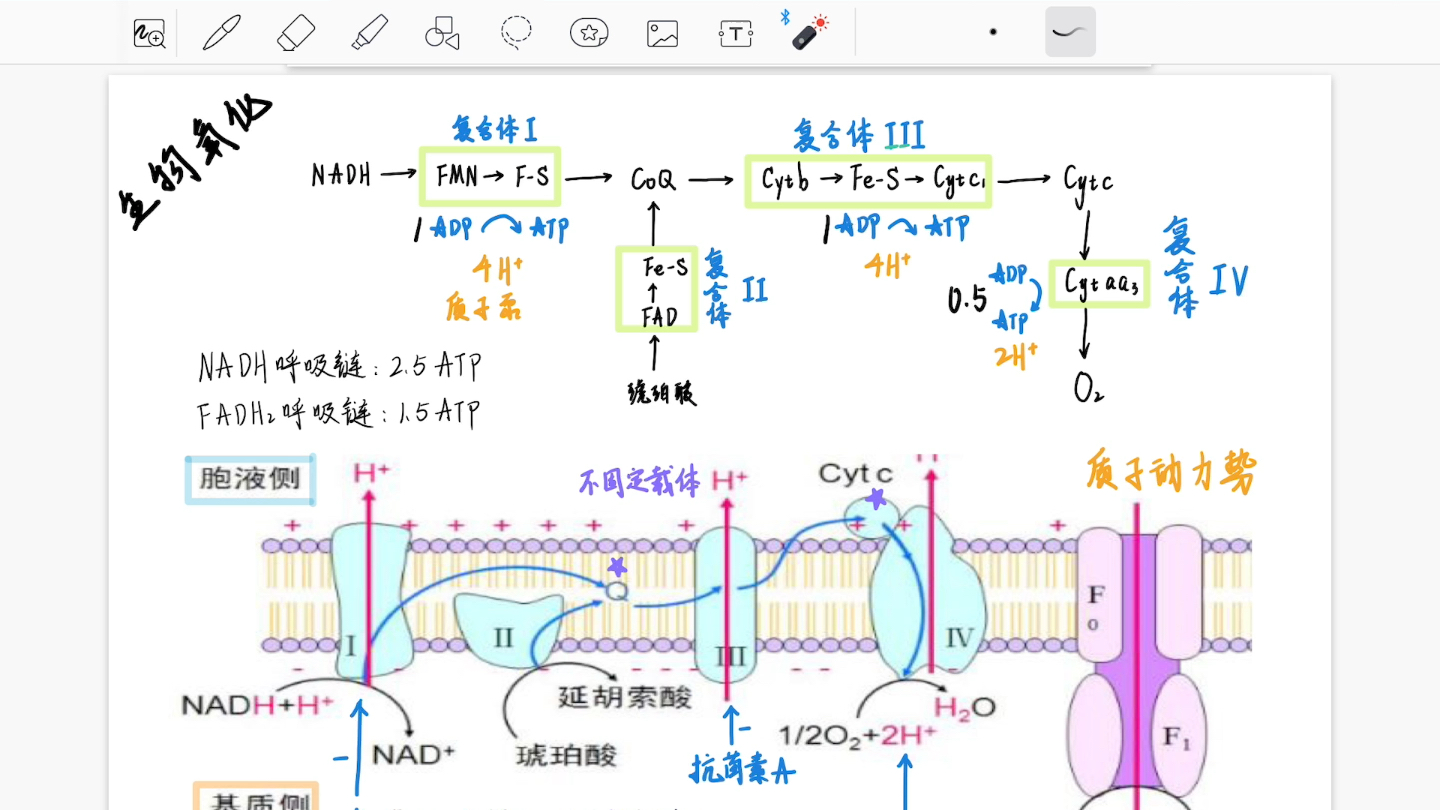Click the H2O label near complex IV
This screenshot has width=1440, height=810.
point(965,708)
